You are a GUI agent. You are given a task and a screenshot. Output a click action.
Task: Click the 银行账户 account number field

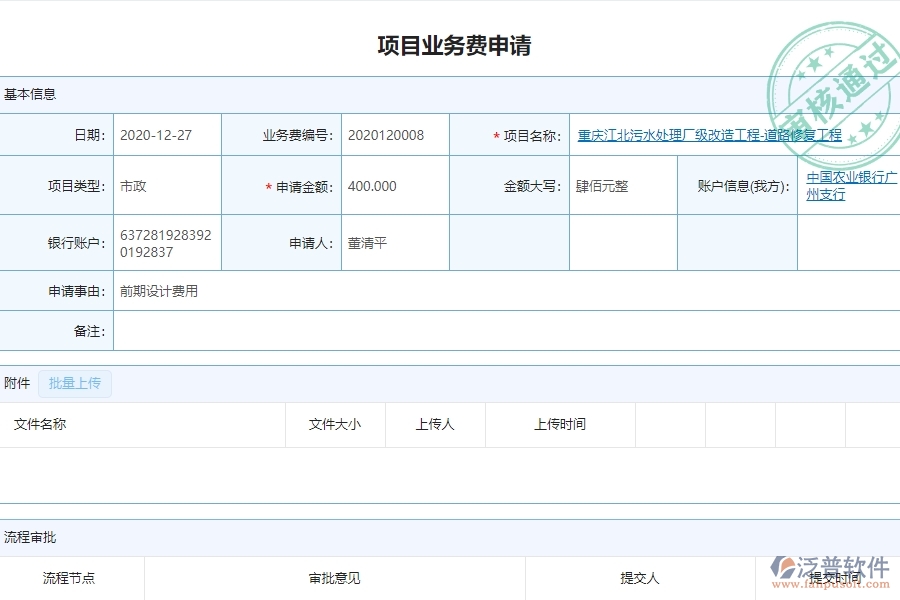coord(165,242)
